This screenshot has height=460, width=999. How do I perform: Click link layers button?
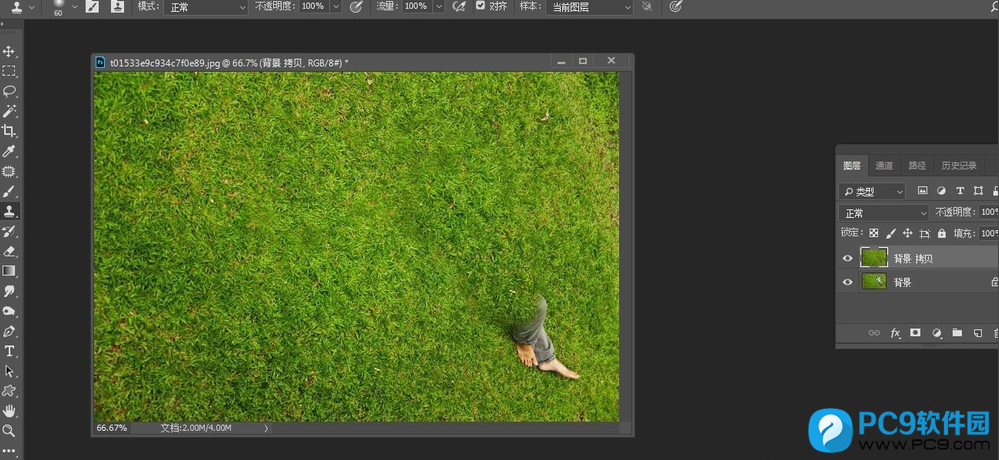(x=874, y=333)
